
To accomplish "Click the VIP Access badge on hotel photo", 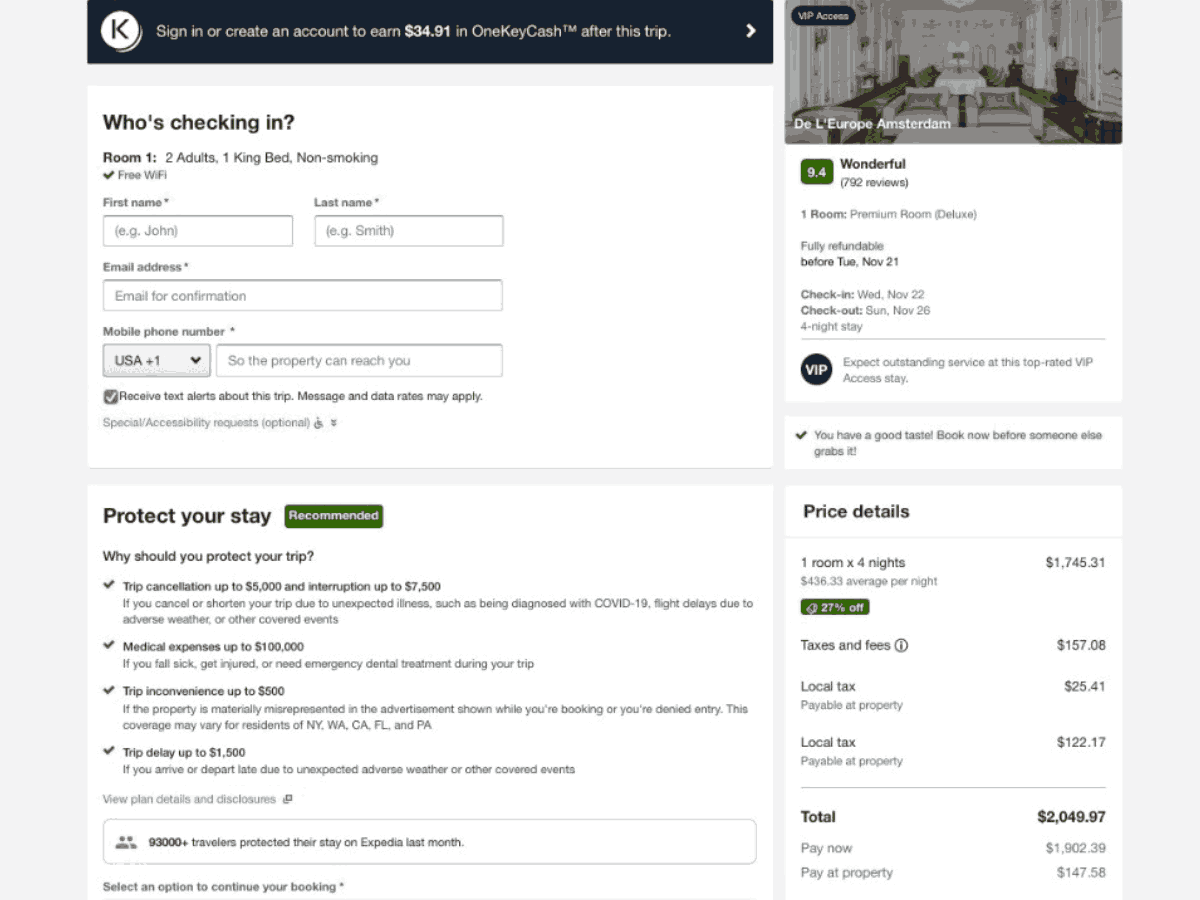I will (822, 16).
